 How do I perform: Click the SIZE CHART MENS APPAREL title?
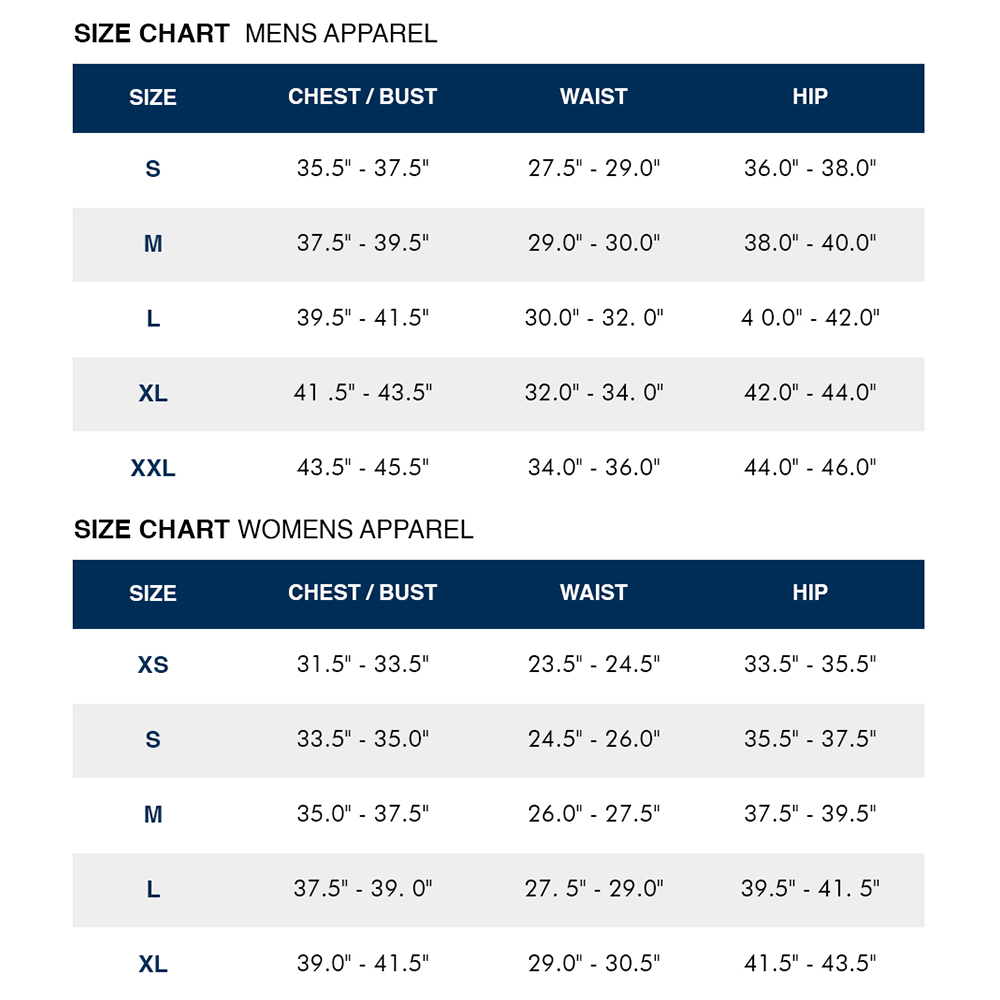point(255,34)
